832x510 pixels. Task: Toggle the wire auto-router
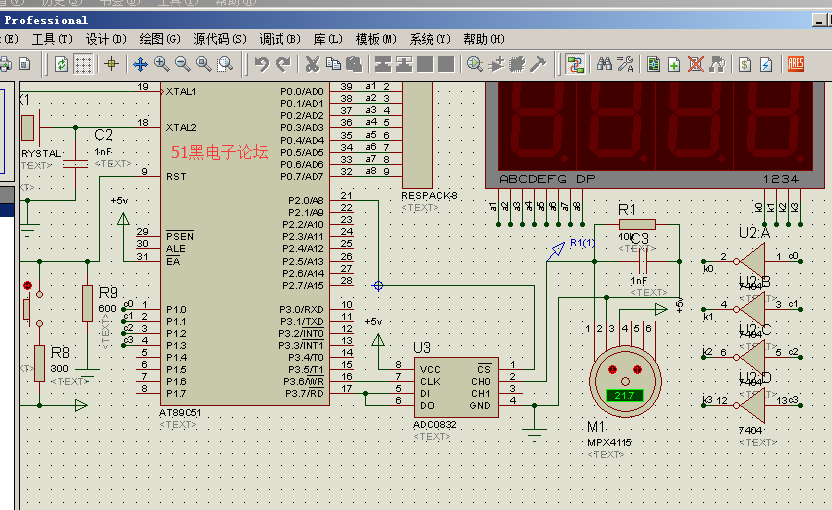click(575, 64)
